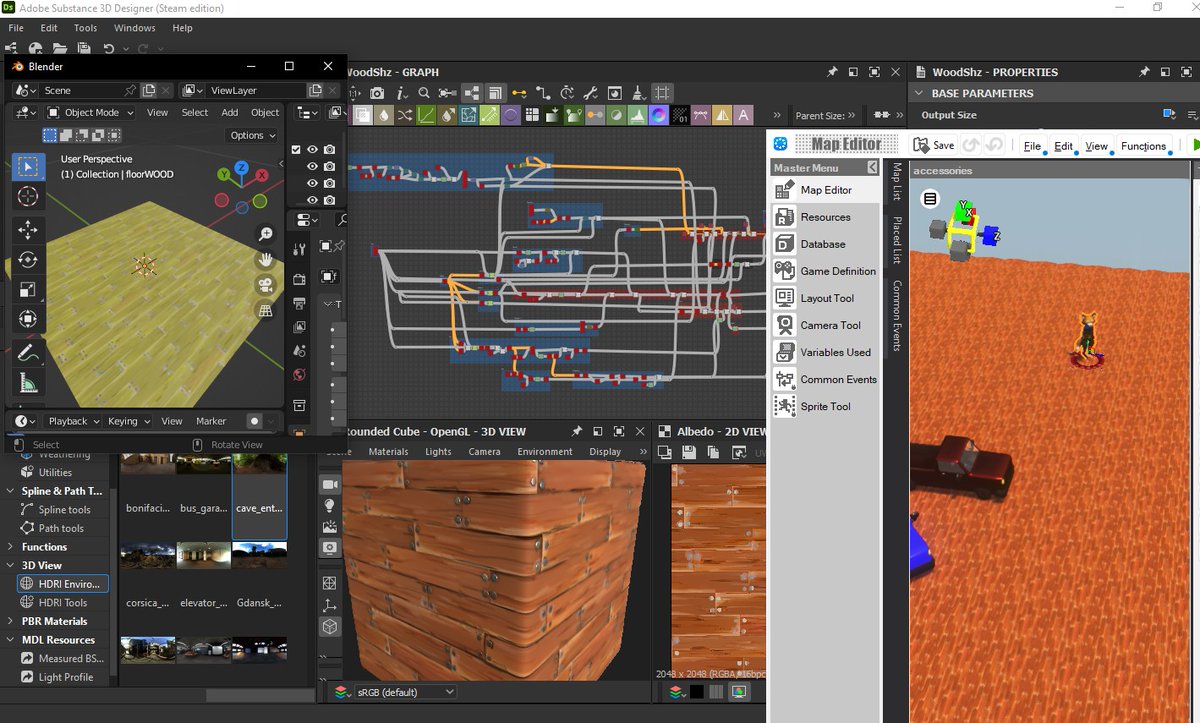Toggle the collection checkbox in Blender's outliner
This screenshot has width=1200, height=723.
click(296, 149)
